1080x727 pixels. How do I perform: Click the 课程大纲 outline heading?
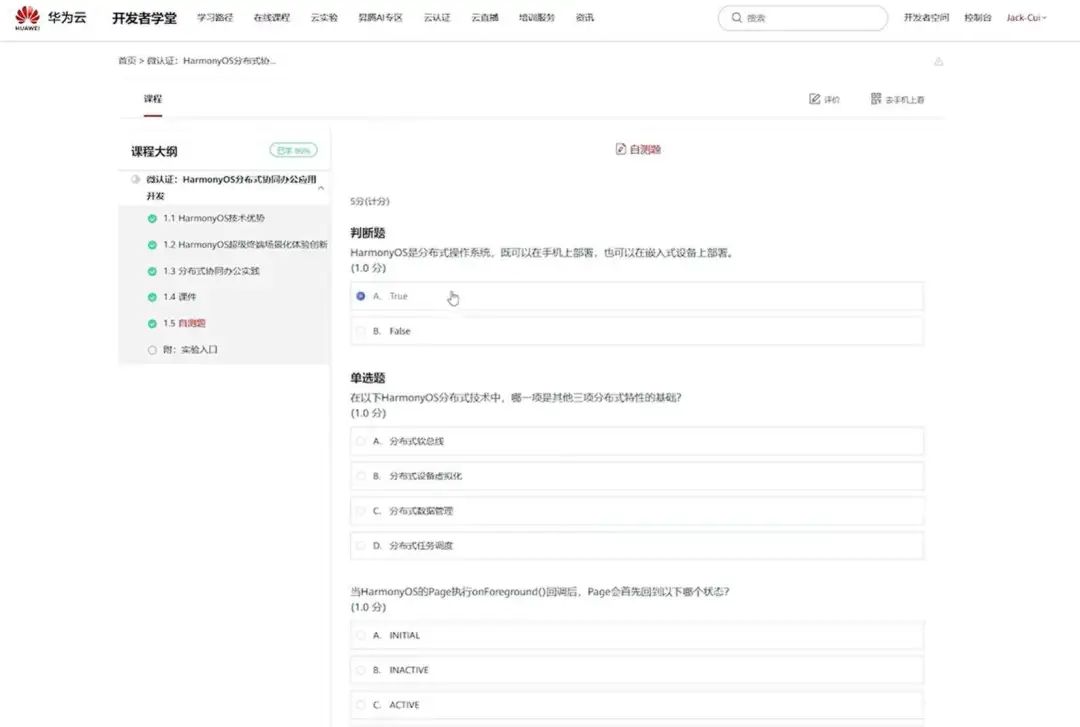[154, 151]
